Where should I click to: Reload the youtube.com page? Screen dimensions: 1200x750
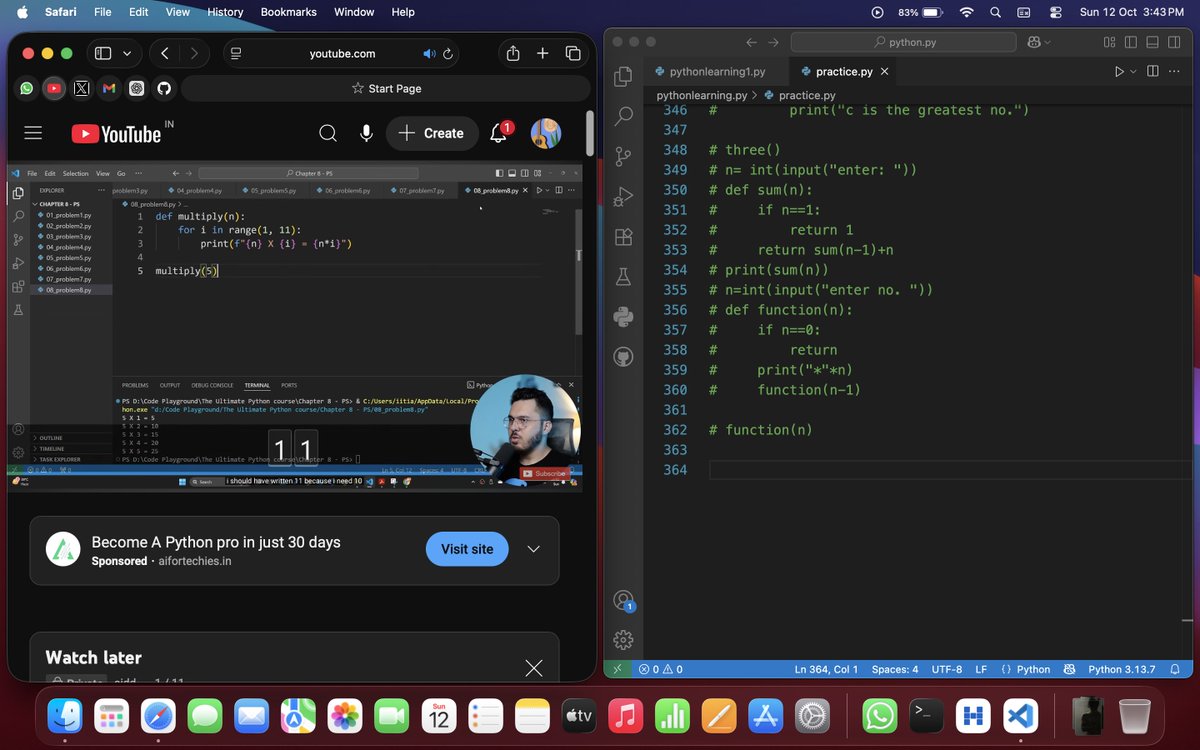[x=448, y=54]
